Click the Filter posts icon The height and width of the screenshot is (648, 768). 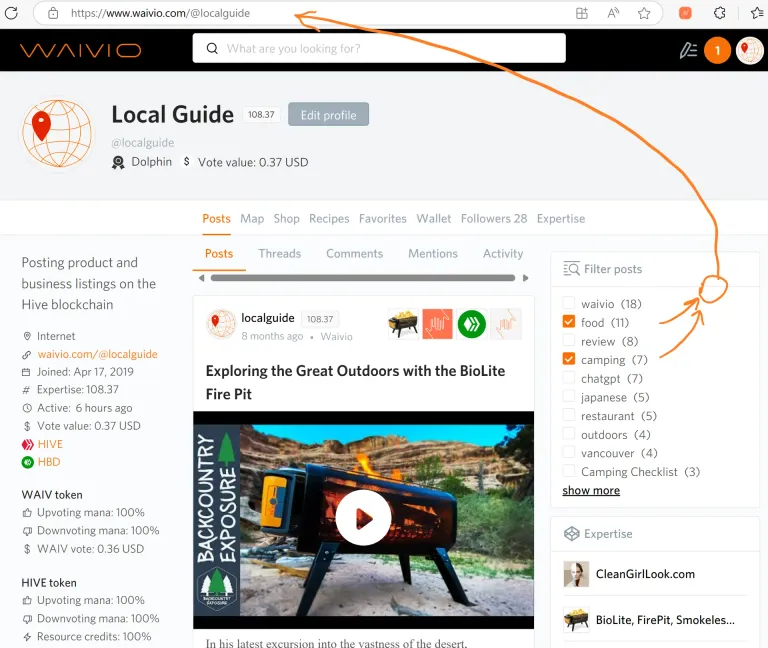(571, 269)
